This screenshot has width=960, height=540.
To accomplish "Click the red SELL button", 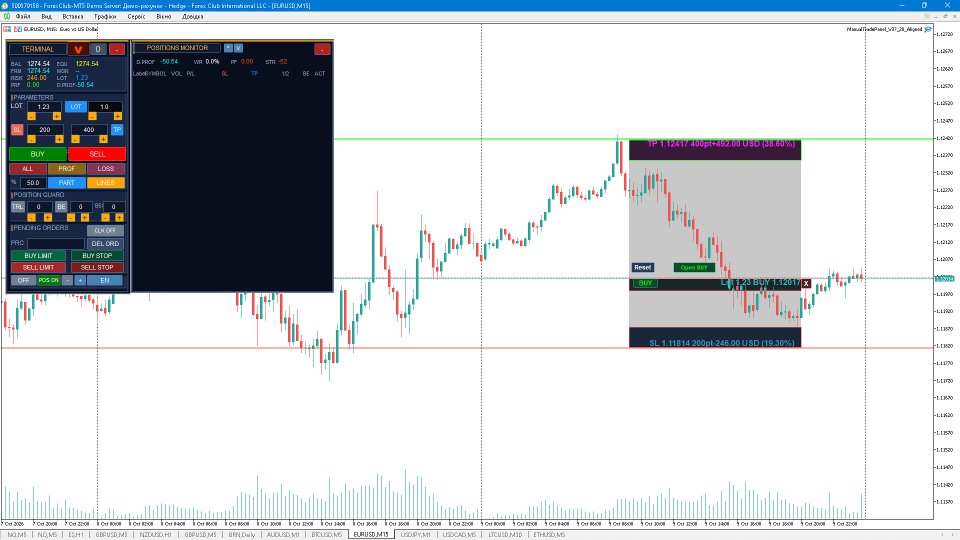I will click(x=97, y=154).
